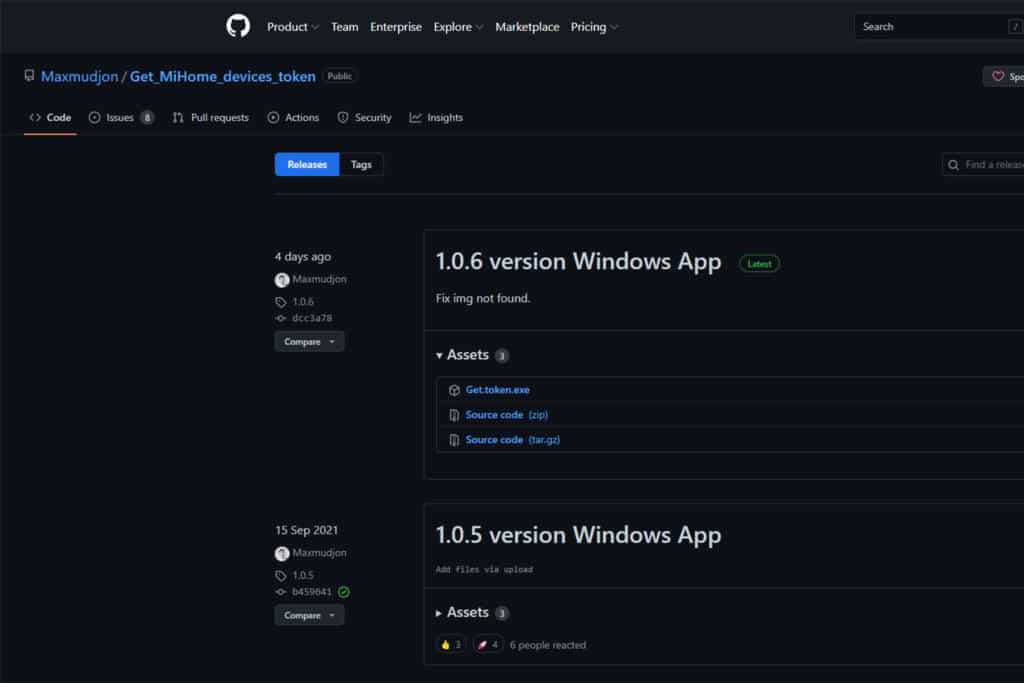Image resolution: width=1024 pixels, height=683 pixels.
Task: Download Source code (tar.gz)
Action: coord(513,439)
